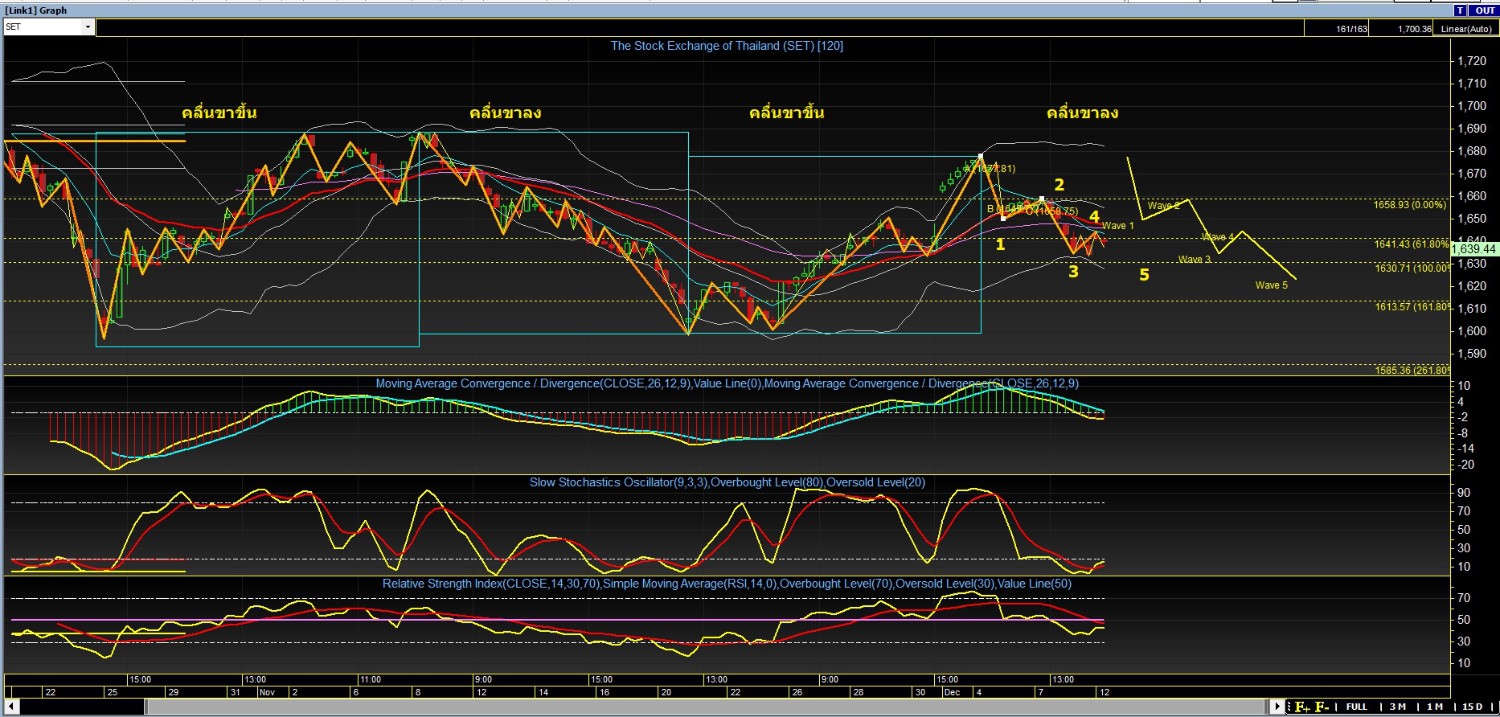Click the Wave 3 projection label
The width and height of the screenshot is (1500, 717).
1194,259
